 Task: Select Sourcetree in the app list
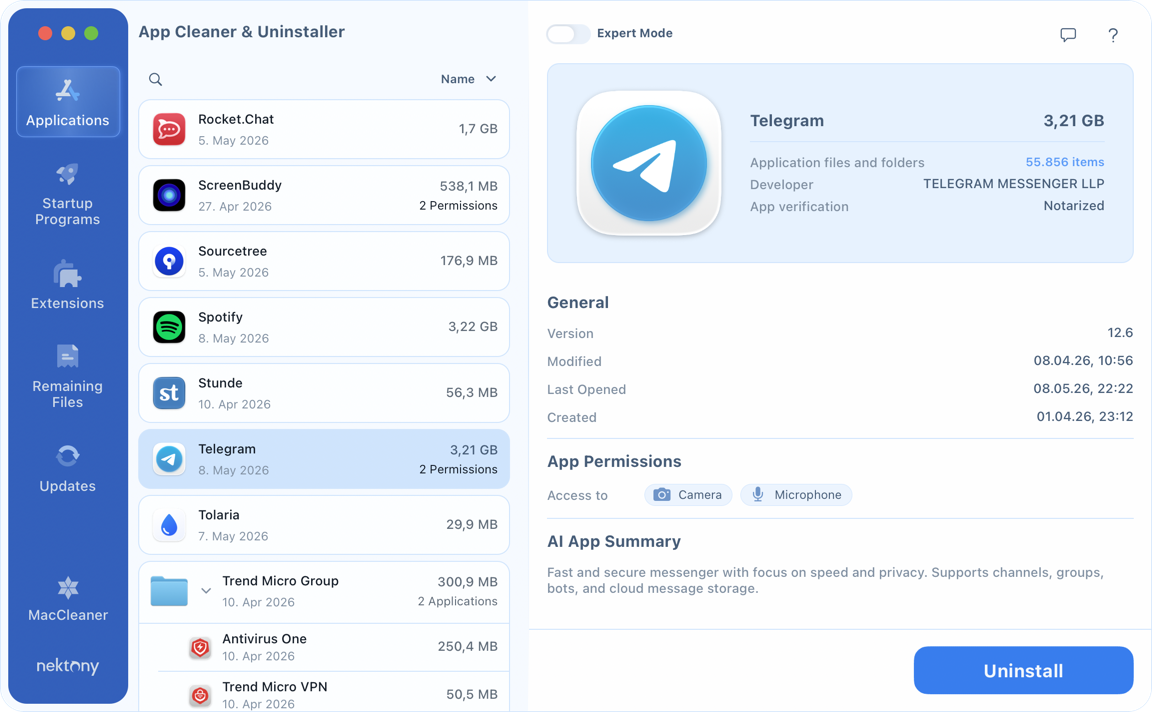tap(324, 261)
